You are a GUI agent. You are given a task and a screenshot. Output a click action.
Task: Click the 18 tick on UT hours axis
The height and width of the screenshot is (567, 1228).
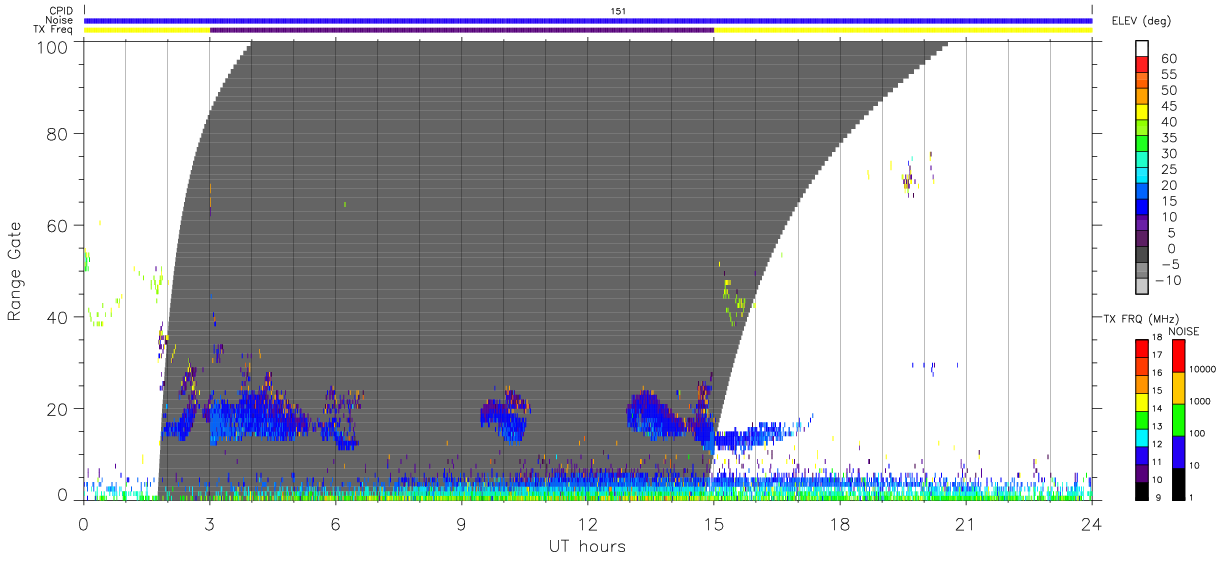pos(840,524)
